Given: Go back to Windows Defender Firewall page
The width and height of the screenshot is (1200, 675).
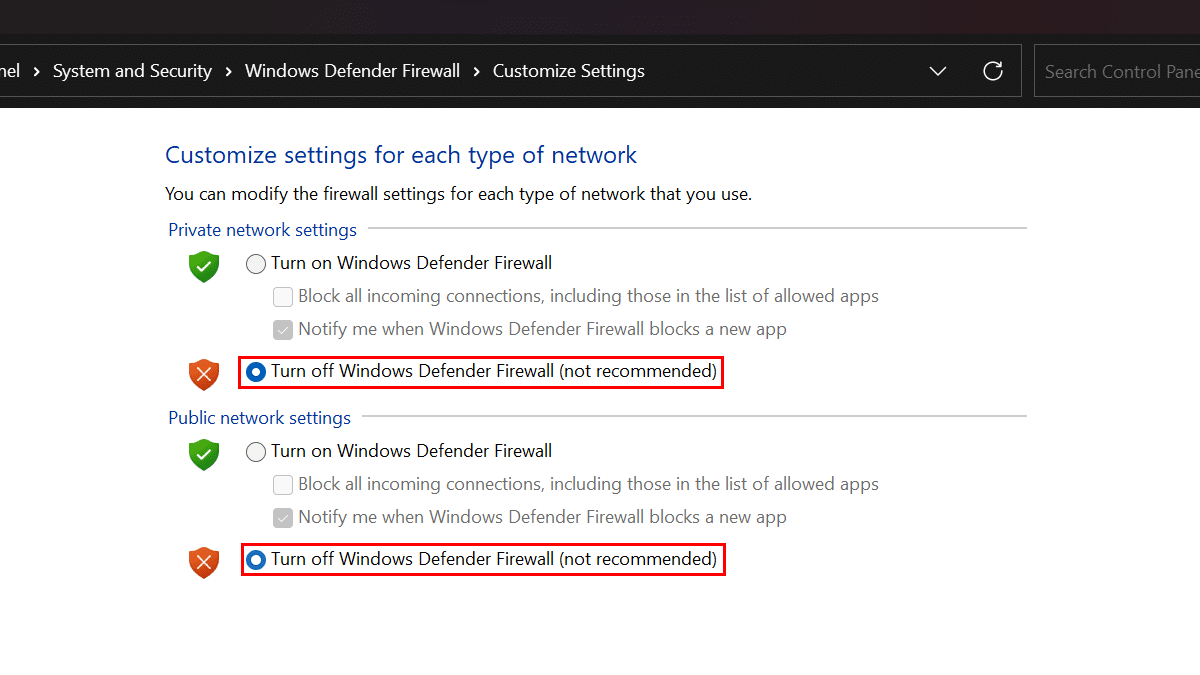Looking at the screenshot, I should tap(352, 70).
